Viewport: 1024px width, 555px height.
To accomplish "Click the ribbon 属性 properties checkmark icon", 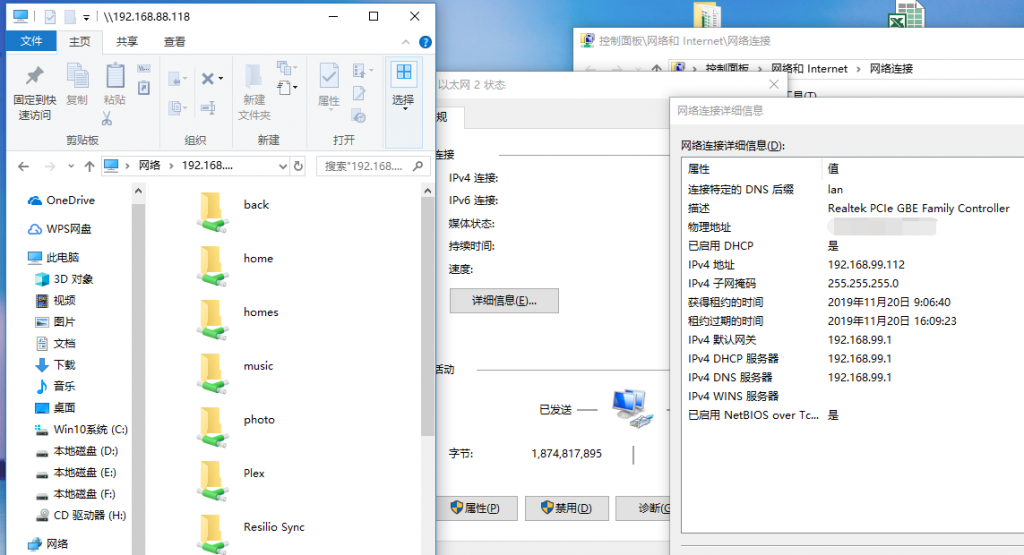I will 328,76.
